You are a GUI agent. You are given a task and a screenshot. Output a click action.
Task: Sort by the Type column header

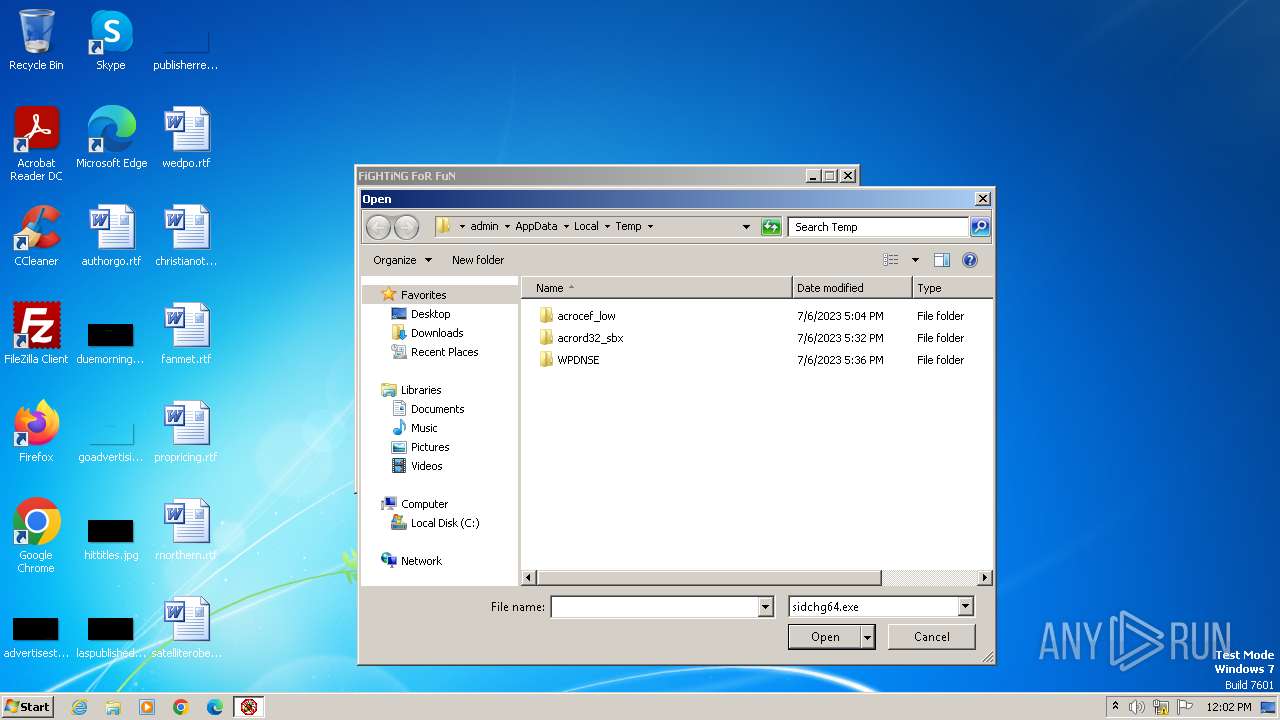[x=952, y=288]
